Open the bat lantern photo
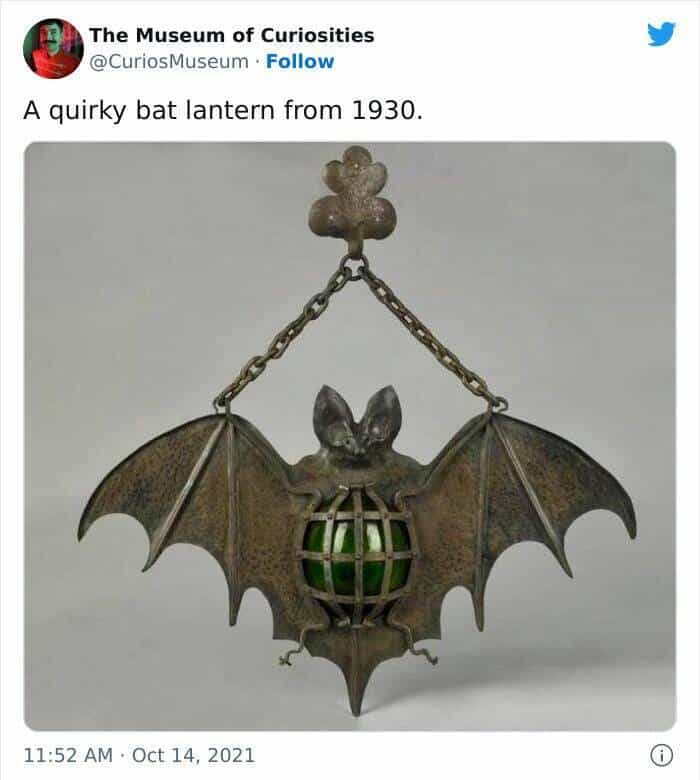This screenshot has width=700, height=780. pyautogui.click(x=350, y=436)
